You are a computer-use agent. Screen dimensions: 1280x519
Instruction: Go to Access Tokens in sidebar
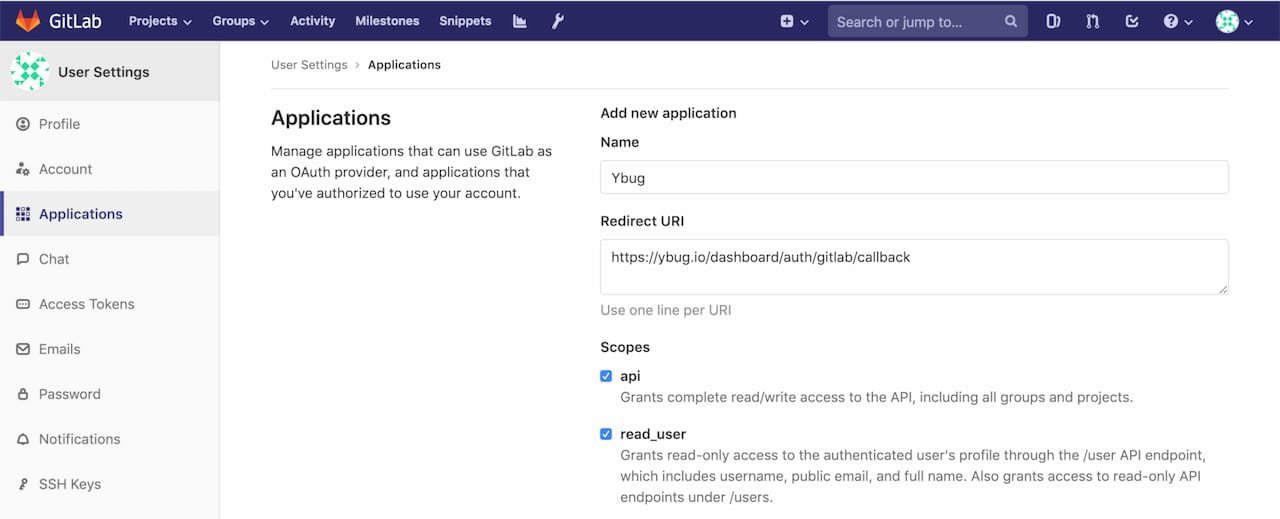pyautogui.click(x=86, y=304)
